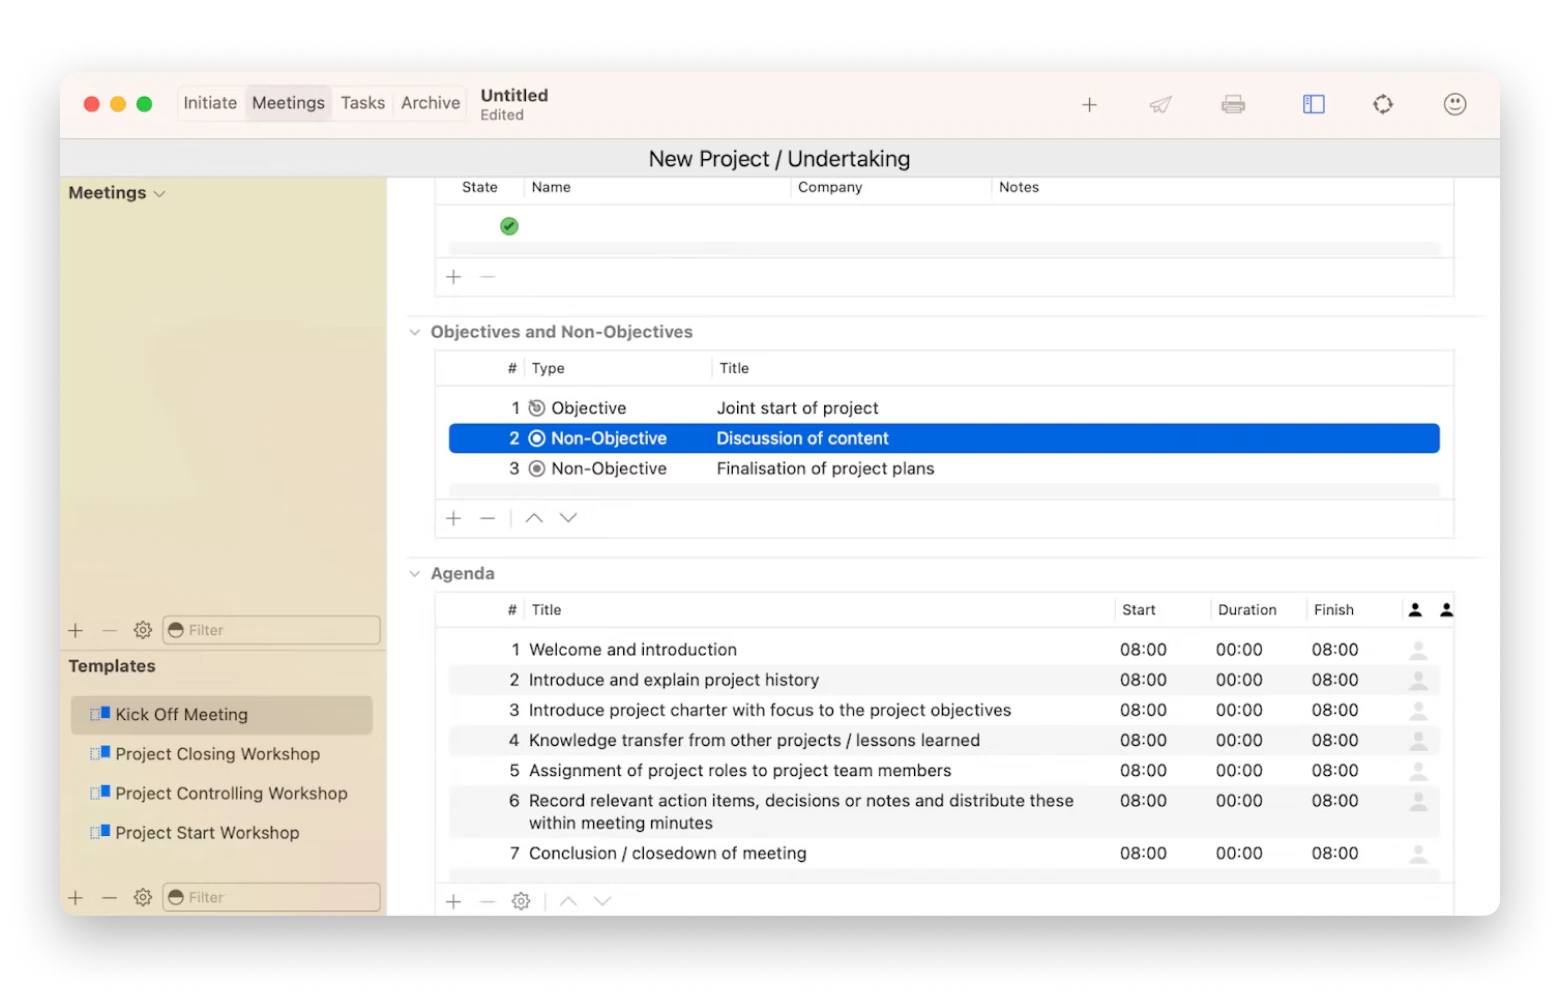Open agenda gear settings

(x=521, y=902)
